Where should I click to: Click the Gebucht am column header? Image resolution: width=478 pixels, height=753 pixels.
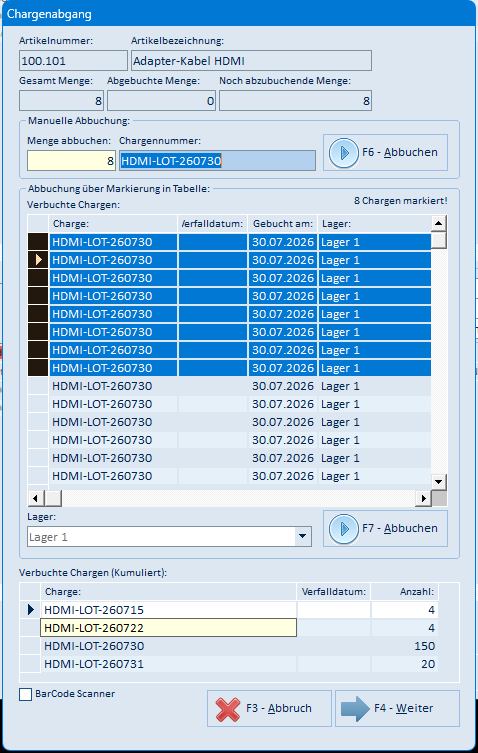pyautogui.click(x=283, y=224)
